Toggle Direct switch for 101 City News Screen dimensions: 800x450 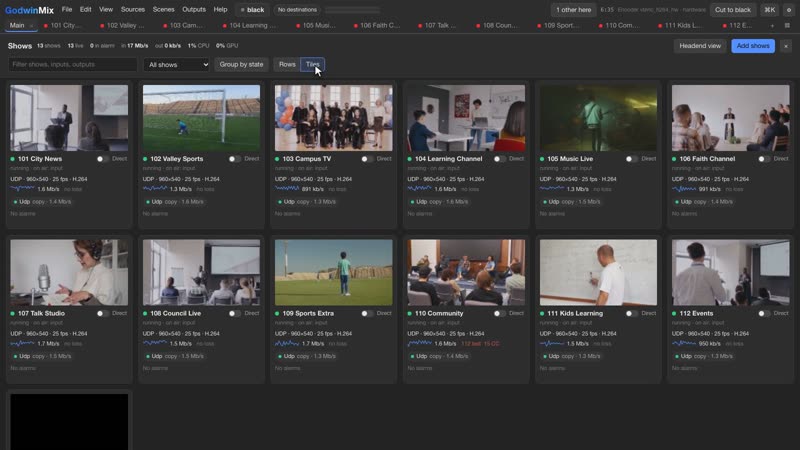(x=103, y=159)
